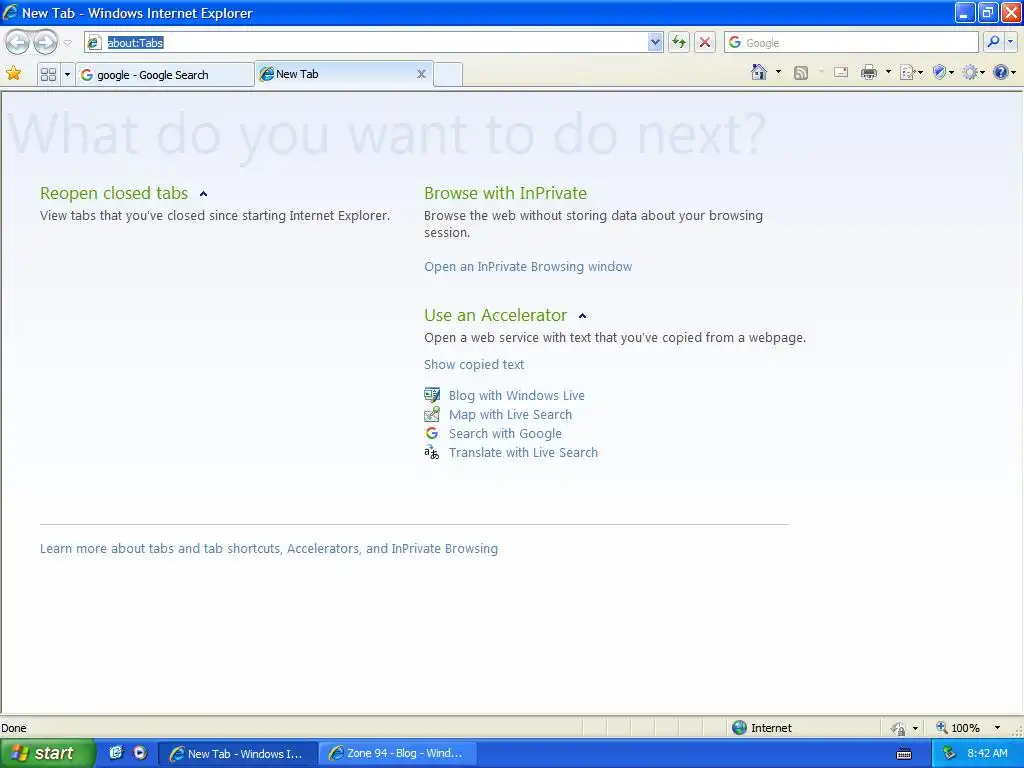Click the 8:42 AM clock
Screen dimensions: 1024x768
point(987,753)
